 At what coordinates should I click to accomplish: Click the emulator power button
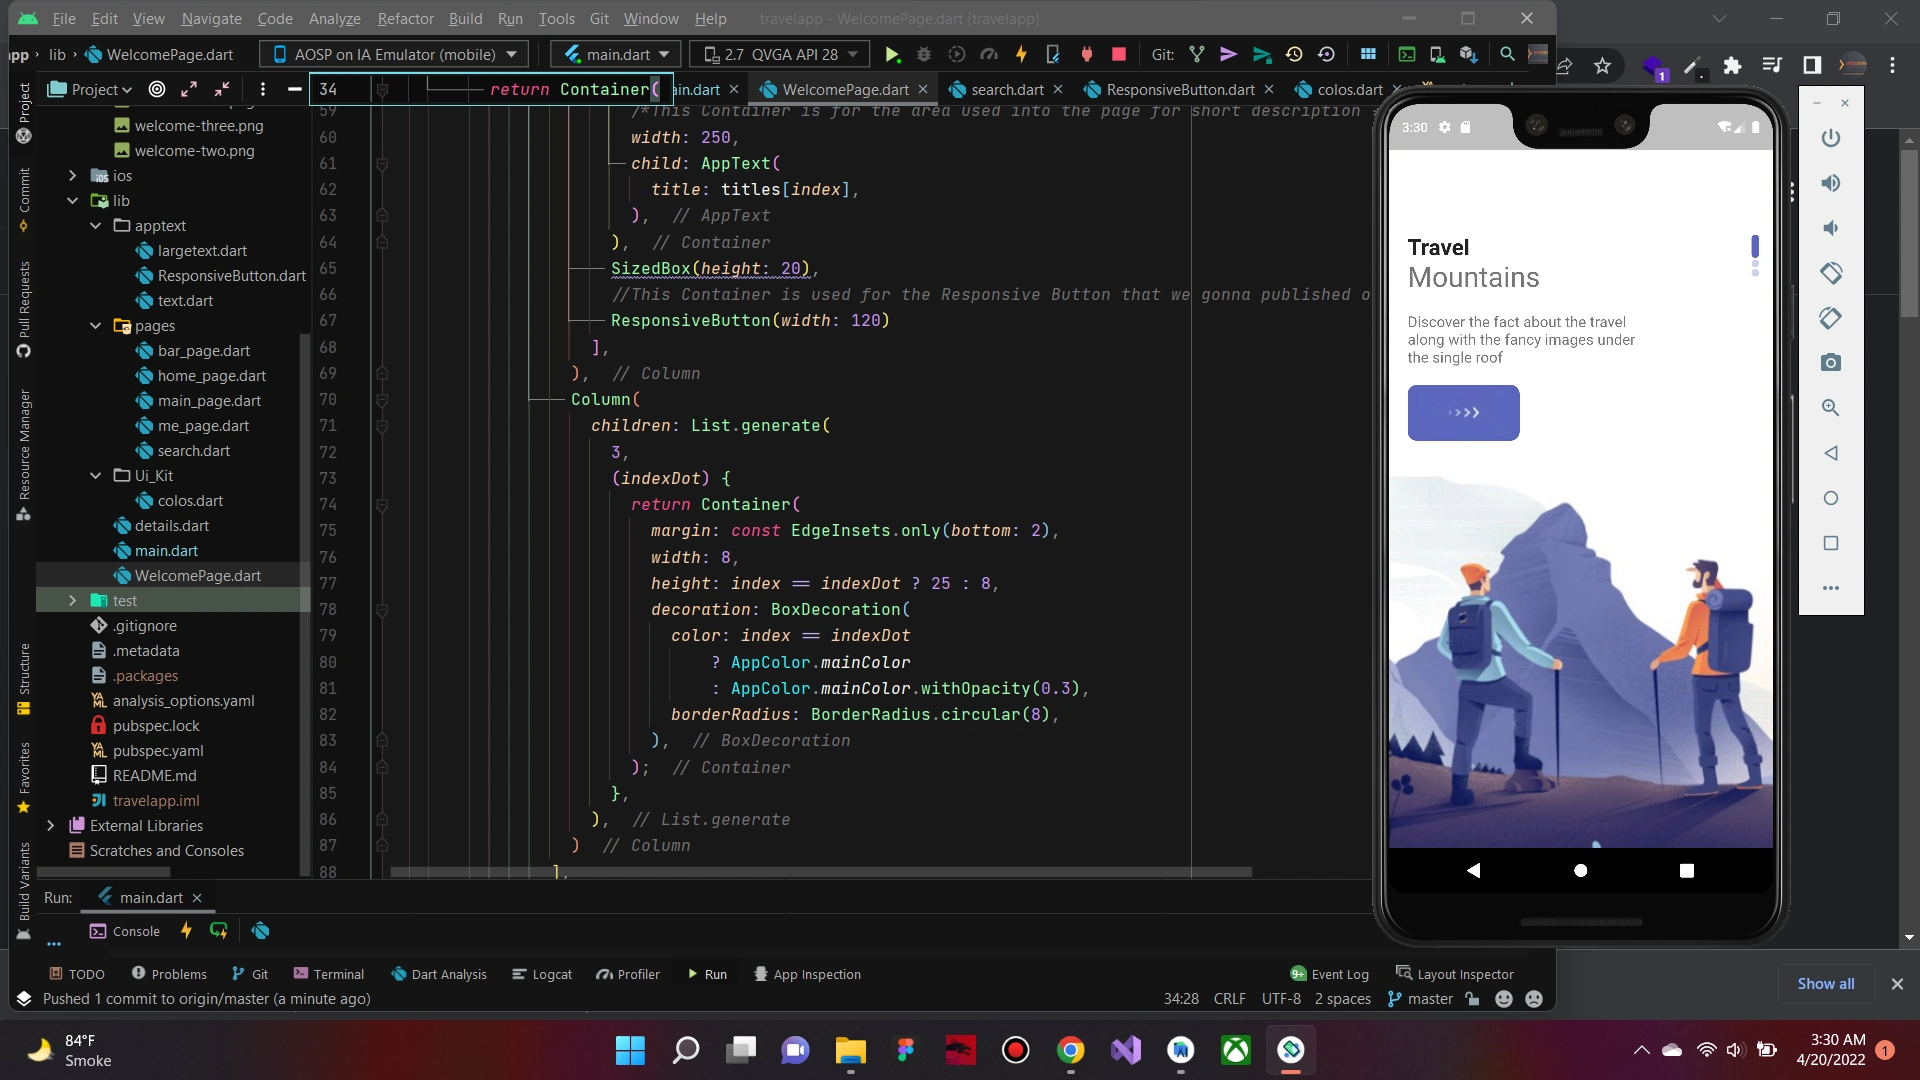click(1830, 138)
